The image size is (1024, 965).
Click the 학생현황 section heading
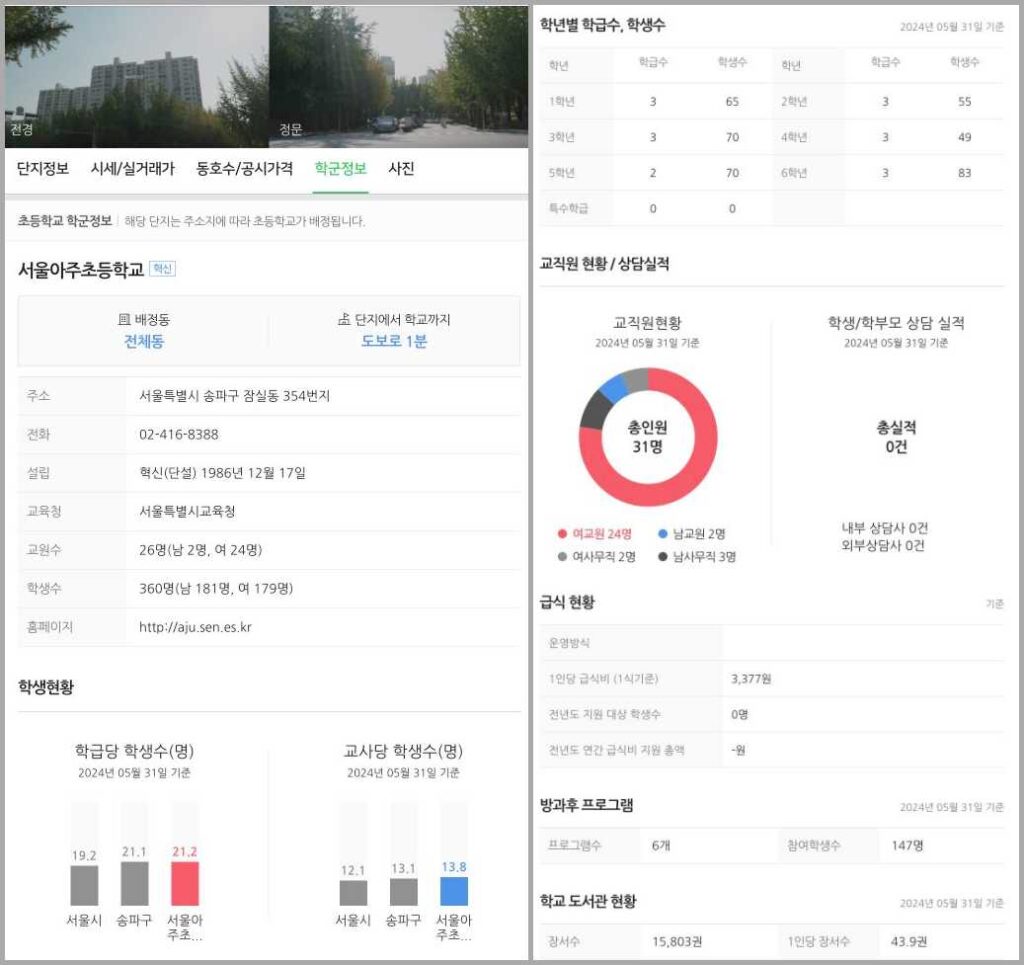46,687
